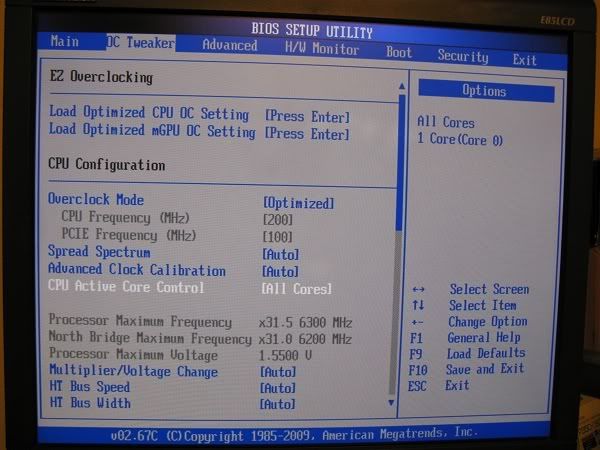600x450 pixels.
Task: Select Load Optimized CPU OC Setting
Action: [149, 113]
